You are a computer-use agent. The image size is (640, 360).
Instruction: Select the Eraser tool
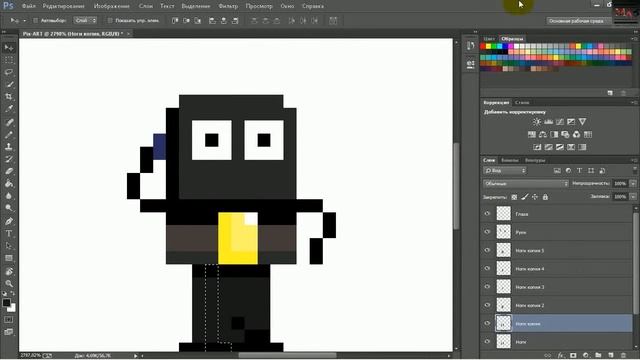(9, 171)
